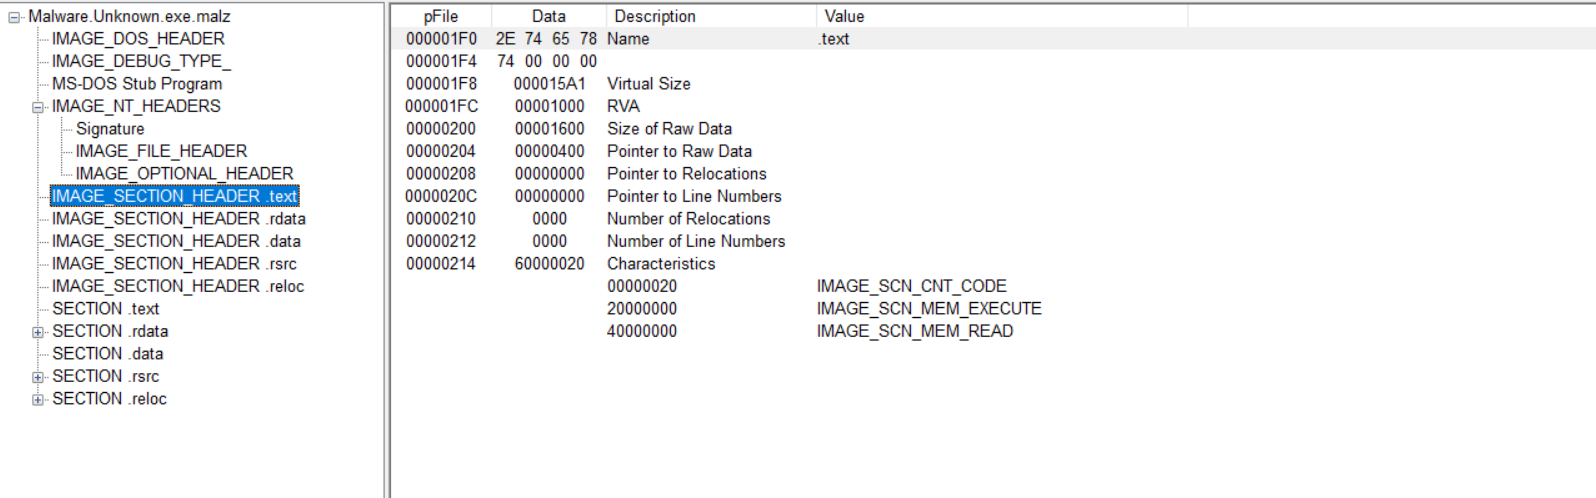Select IMAGE_SECTION_HEADER .rdata item
The width and height of the screenshot is (1596, 498).
[178, 219]
